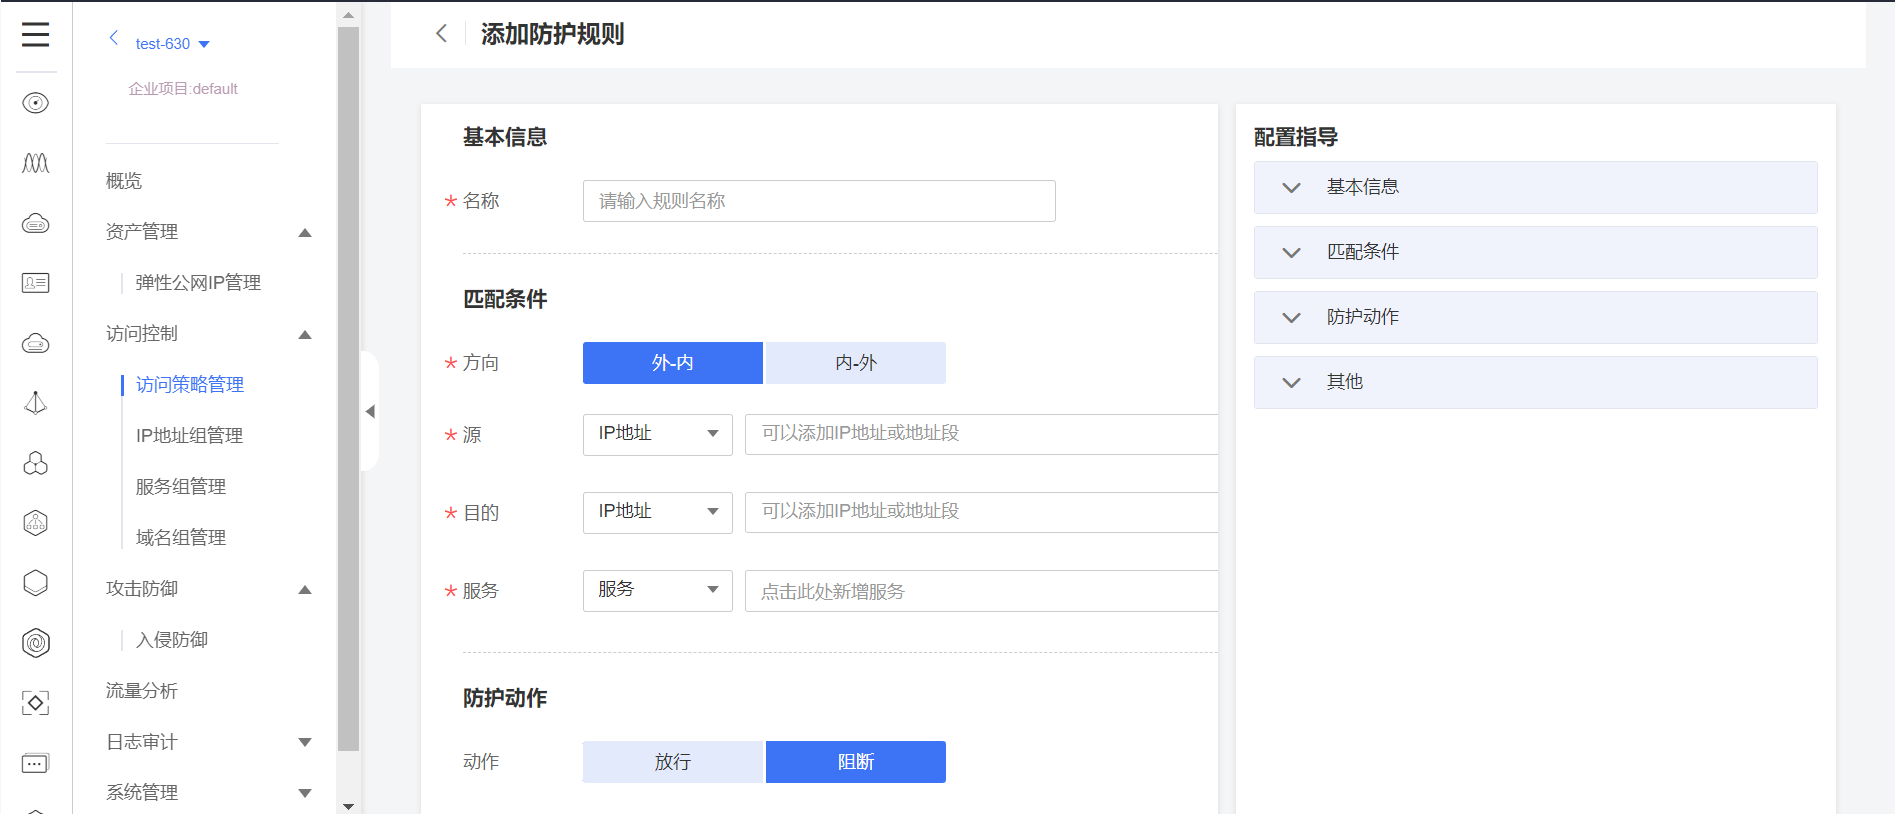Collapse the side navigation panel handle
1895x814 pixels.
[370, 411]
